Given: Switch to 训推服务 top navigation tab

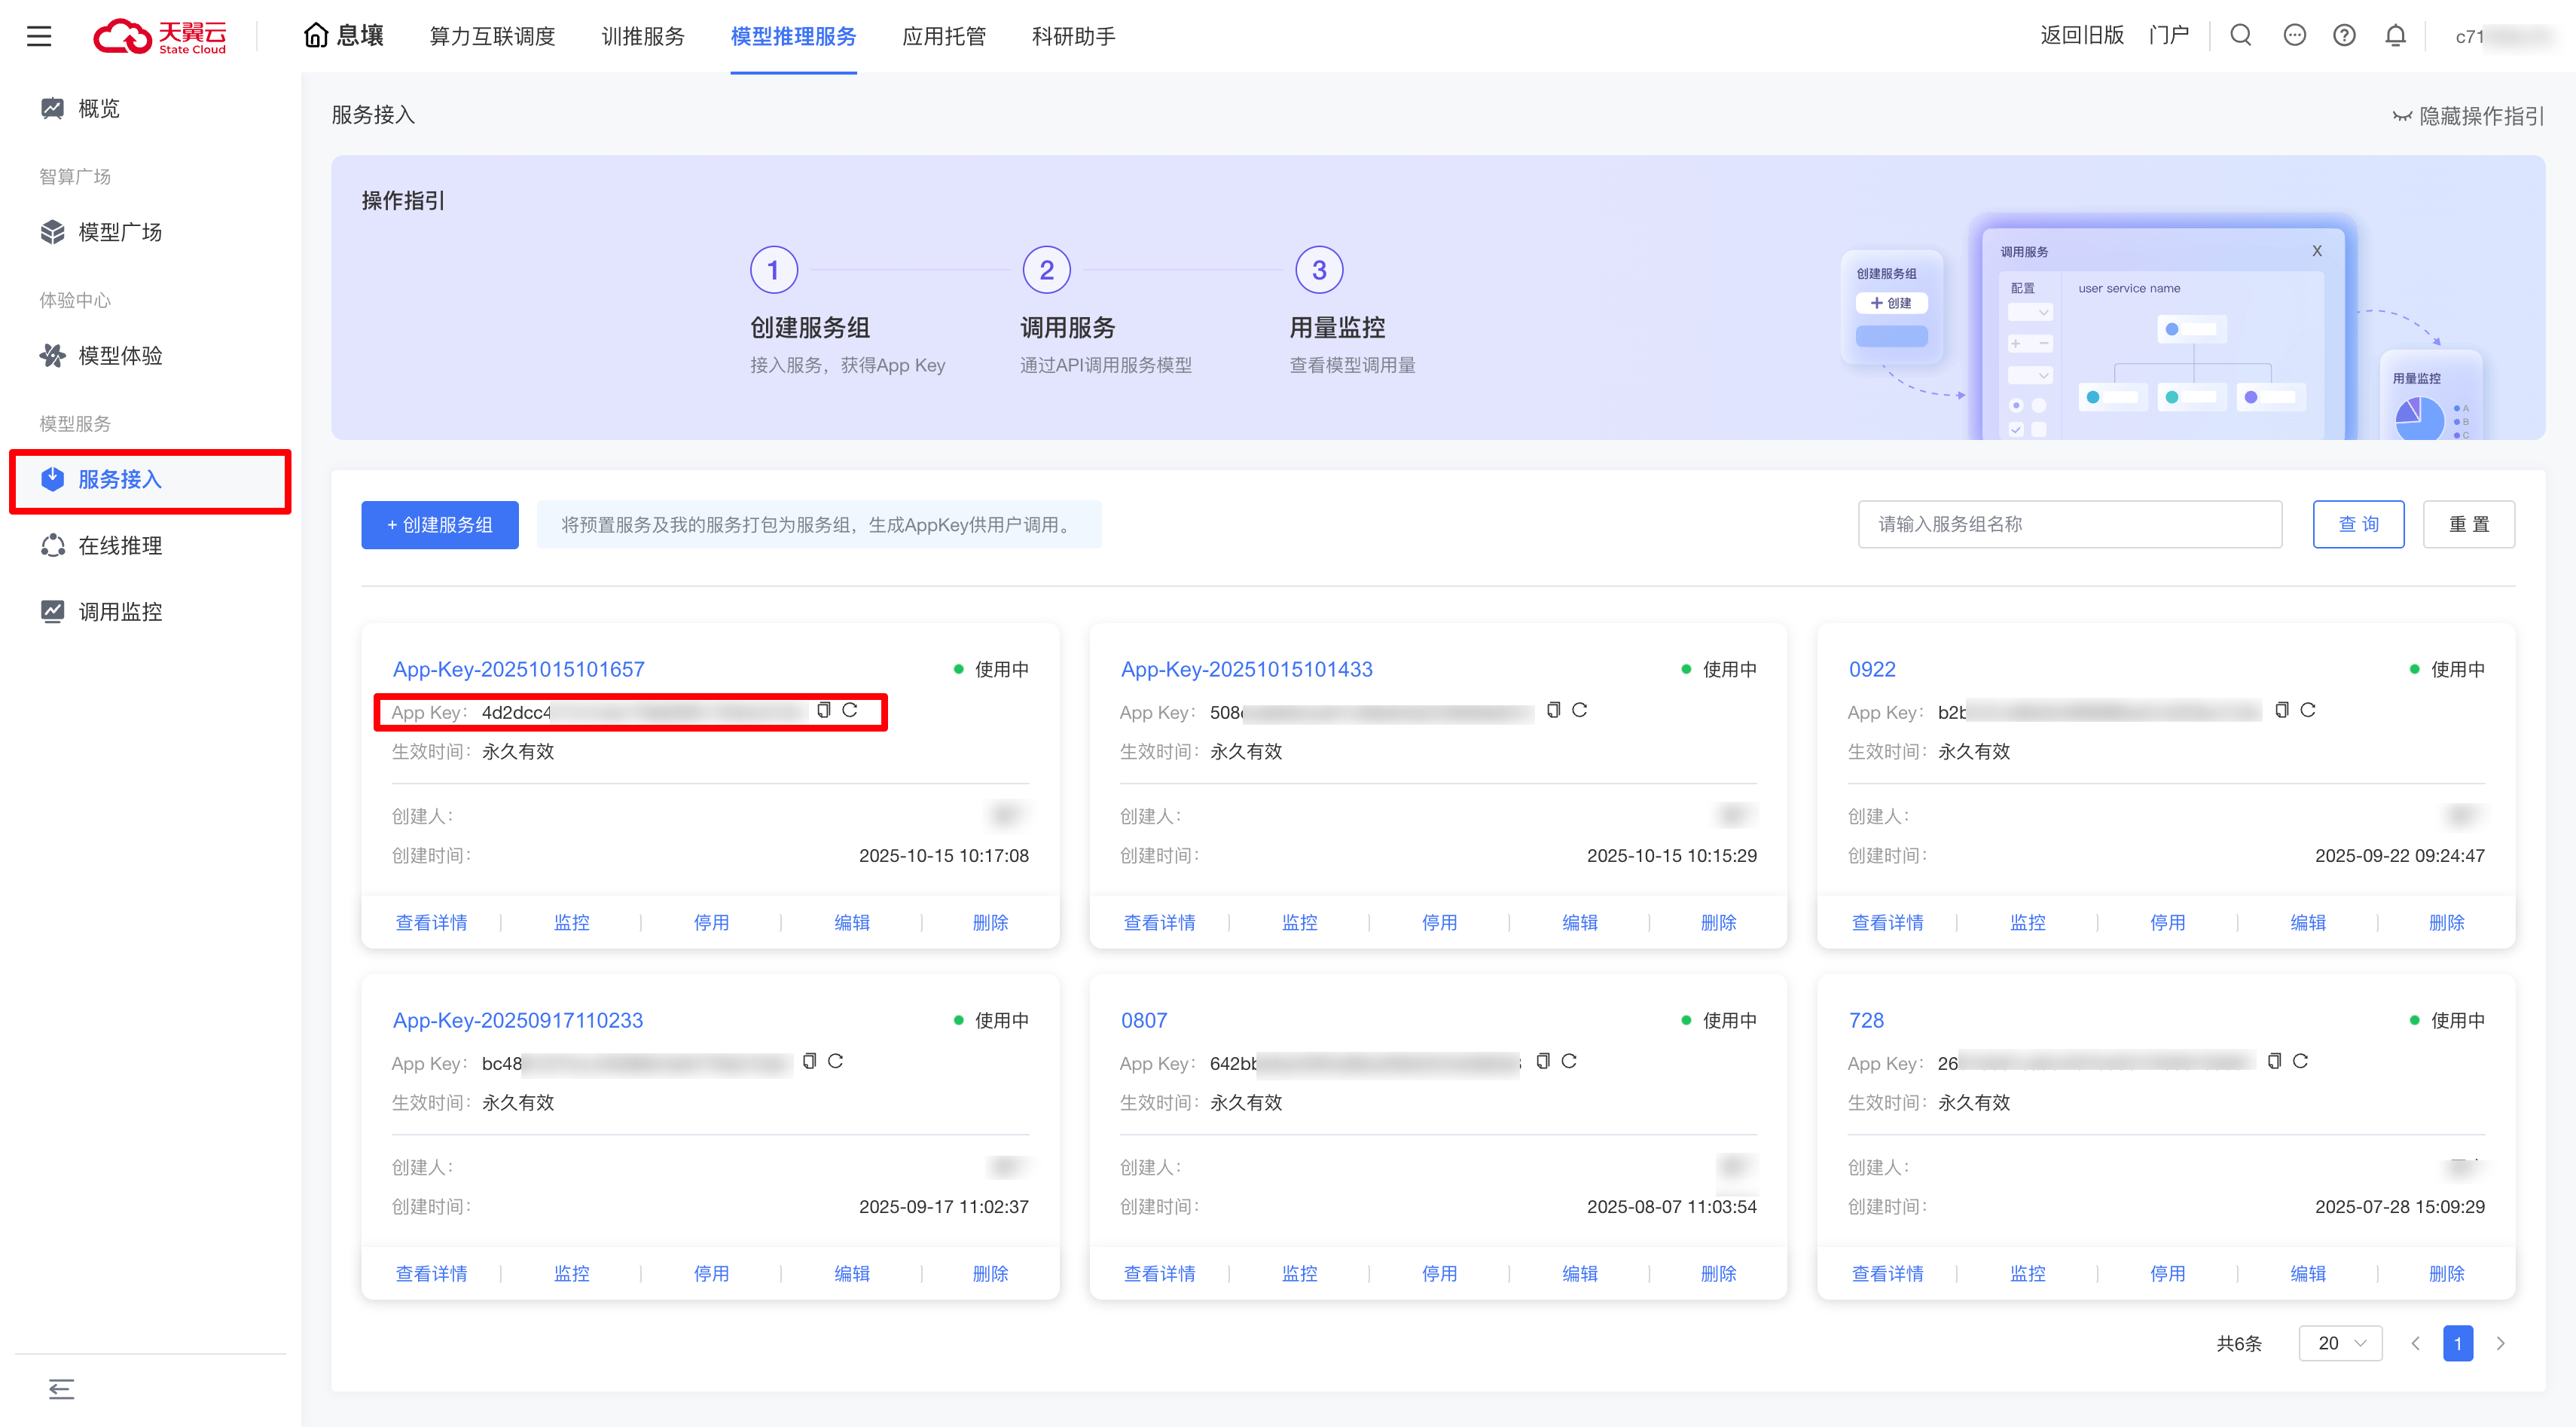Looking at the screenshot, I should click(643, 37).
